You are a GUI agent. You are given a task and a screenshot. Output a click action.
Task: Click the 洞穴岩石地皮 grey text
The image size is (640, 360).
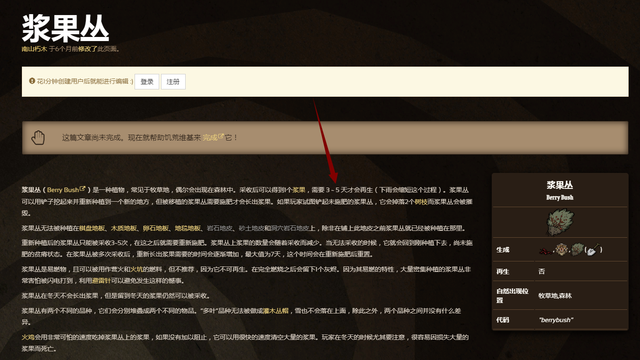point(290,228)
